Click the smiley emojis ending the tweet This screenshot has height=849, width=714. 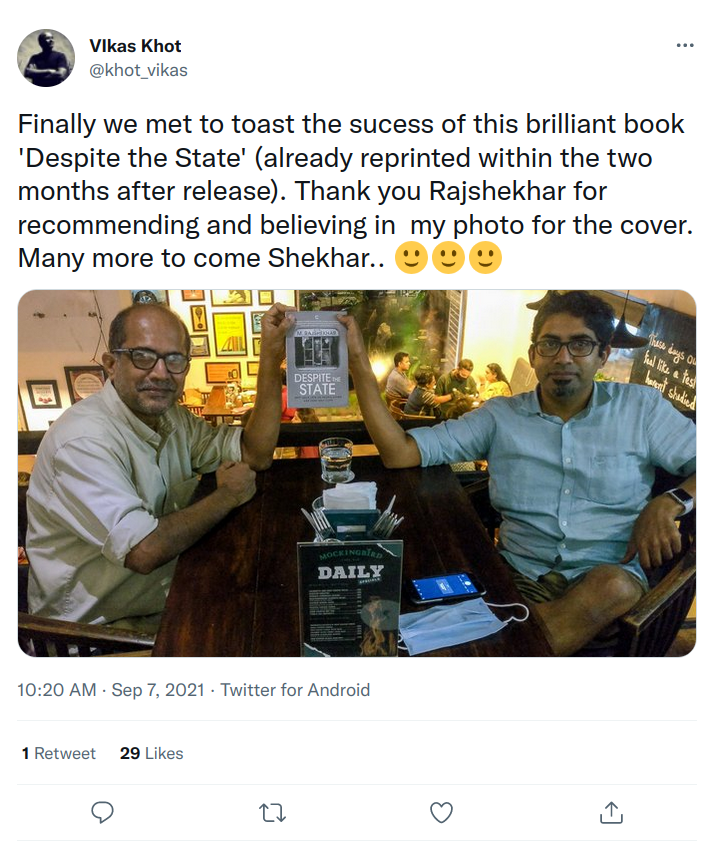(449, 258)
